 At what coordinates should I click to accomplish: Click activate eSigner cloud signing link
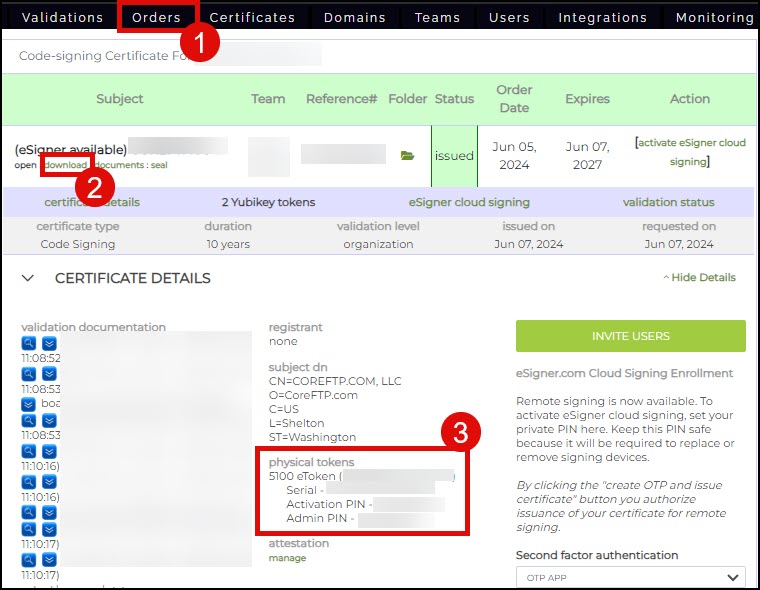pos(690,151)
